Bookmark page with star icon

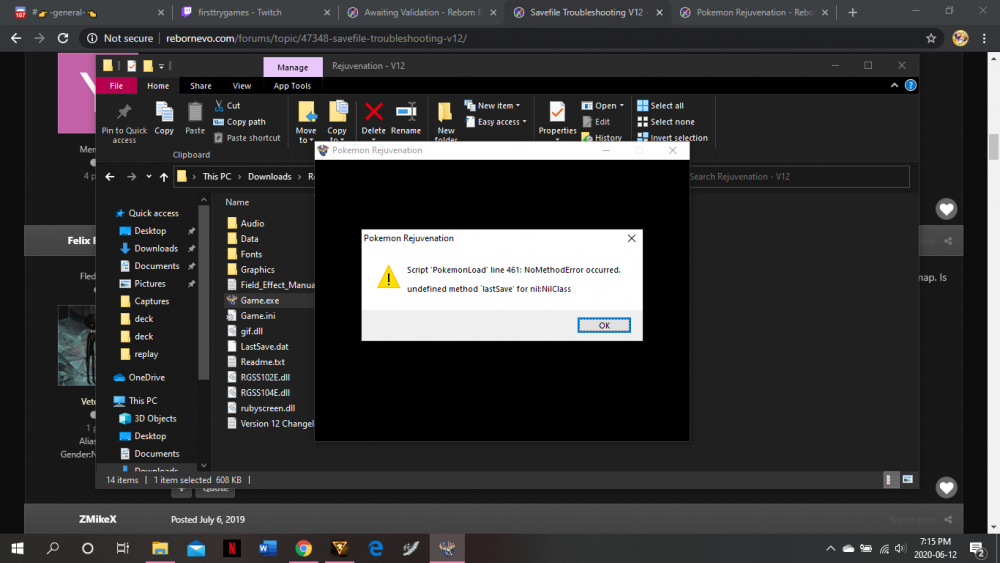[930, 38]
